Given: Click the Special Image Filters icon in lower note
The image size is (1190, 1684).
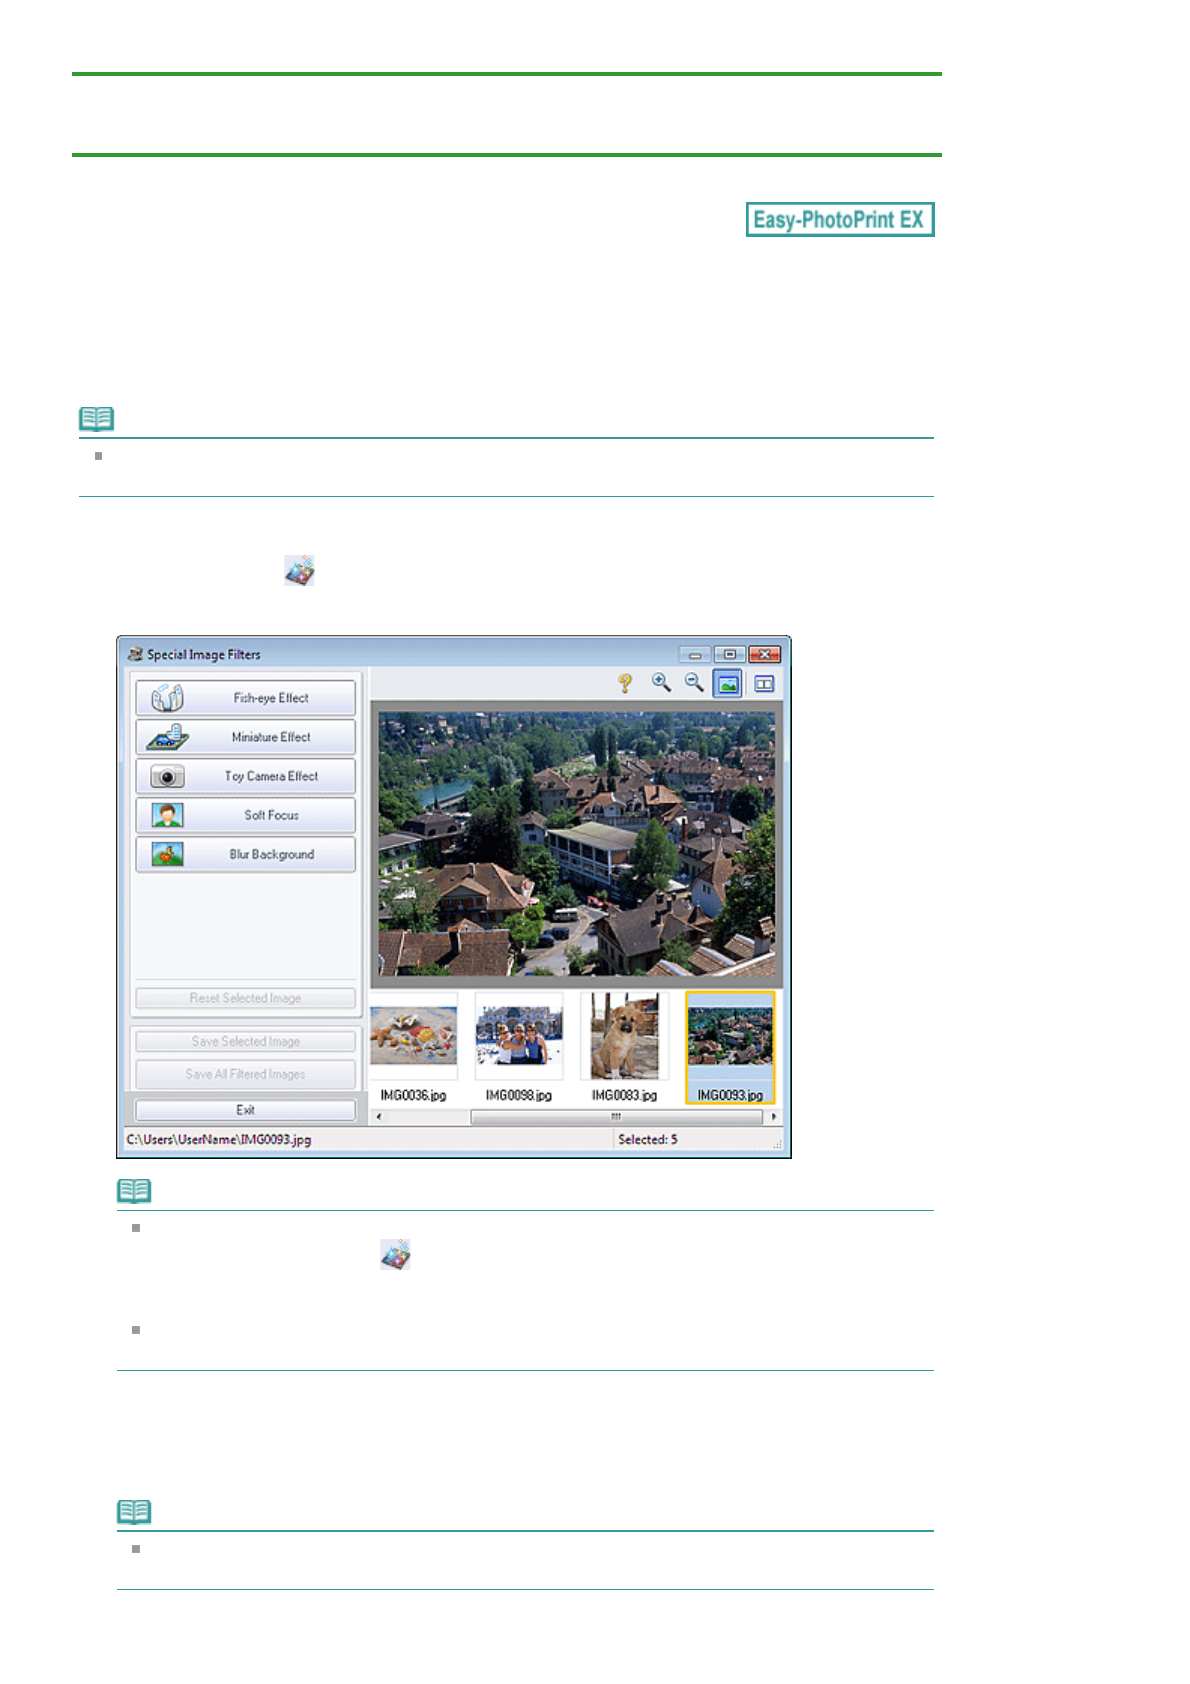Looking at the screenshot, I should [x=395, y=1254].
